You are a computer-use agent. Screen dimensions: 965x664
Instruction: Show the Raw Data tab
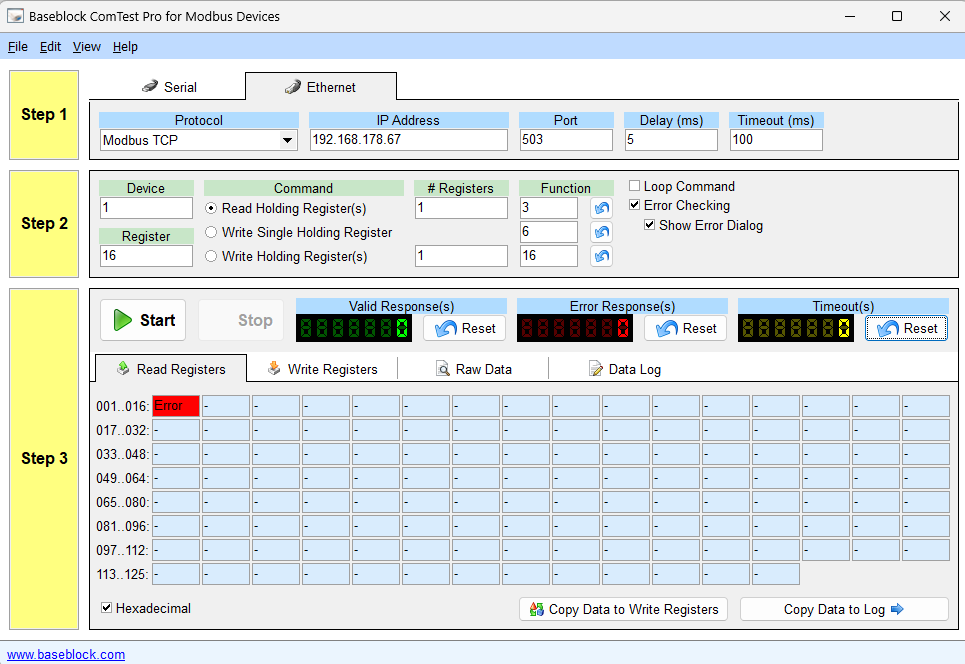pyautogui.click(x=474, y=369)
